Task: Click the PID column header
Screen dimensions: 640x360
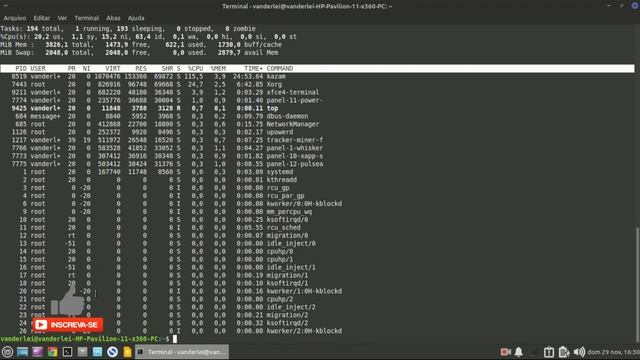Action: click(21, 69)
